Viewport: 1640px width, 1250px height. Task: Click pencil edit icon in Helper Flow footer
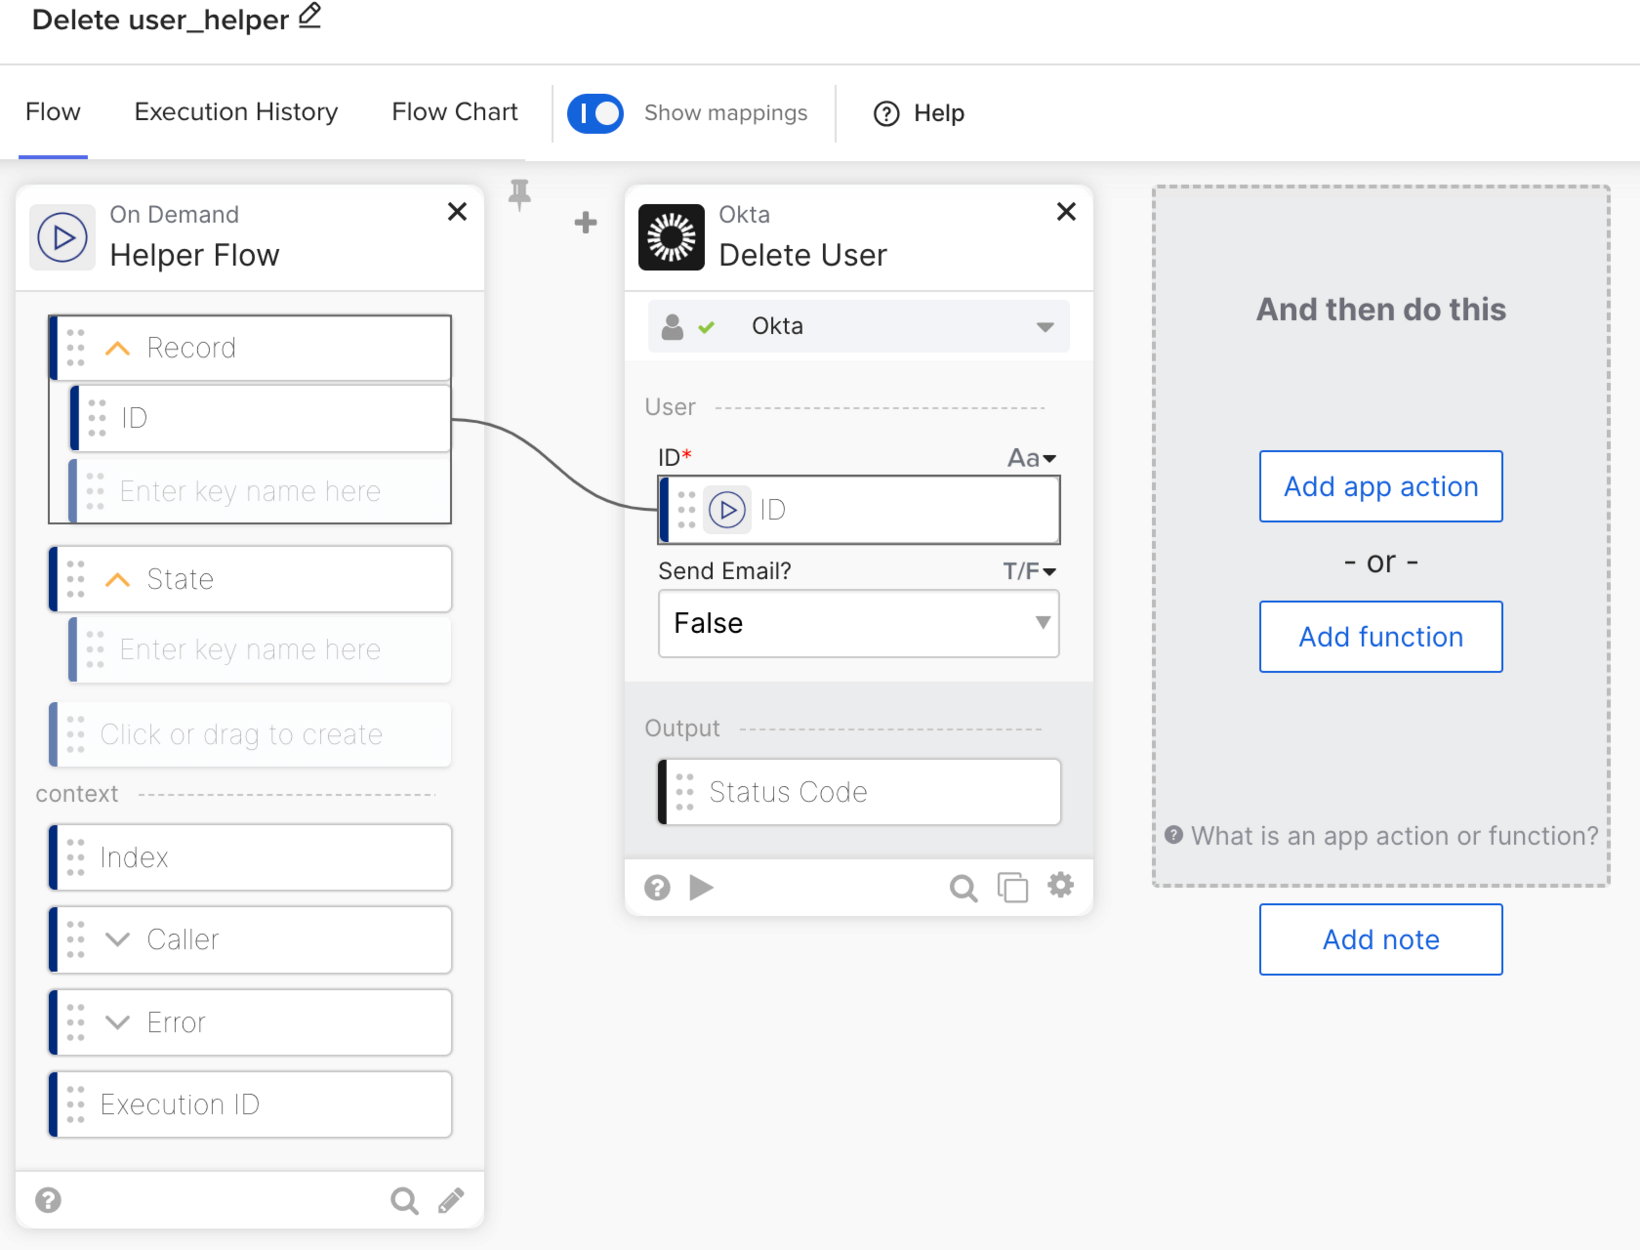click(451, 1200)
